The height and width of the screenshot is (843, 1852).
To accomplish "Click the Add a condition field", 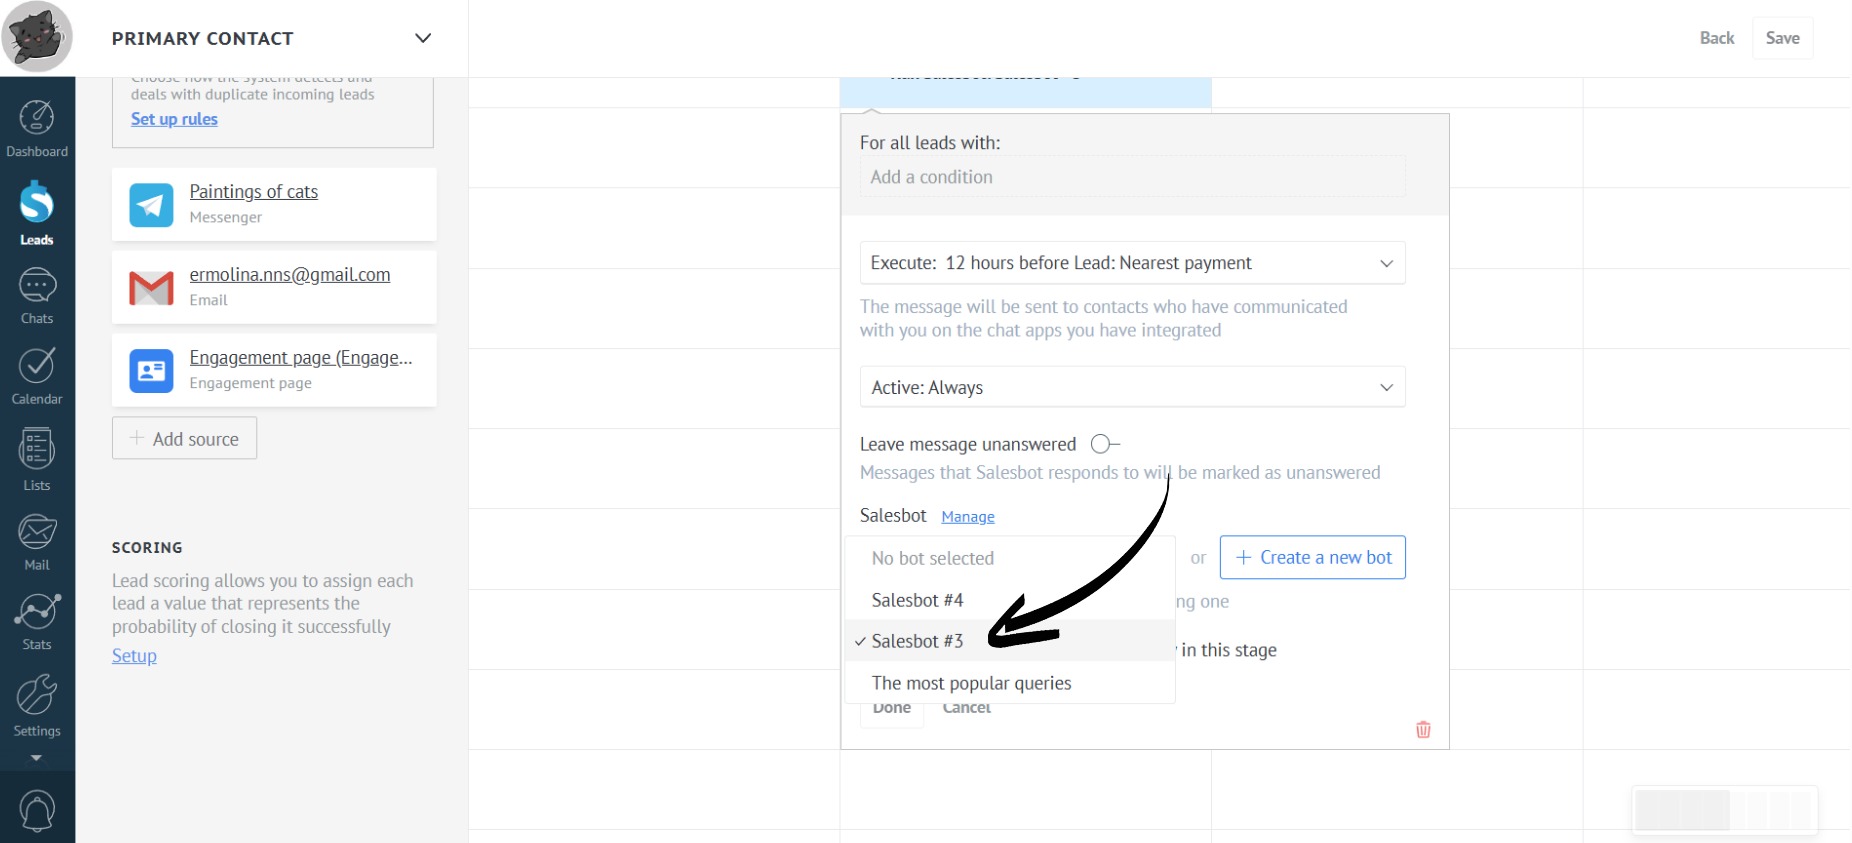I will pyautogui.click(x=1132, y=177).
